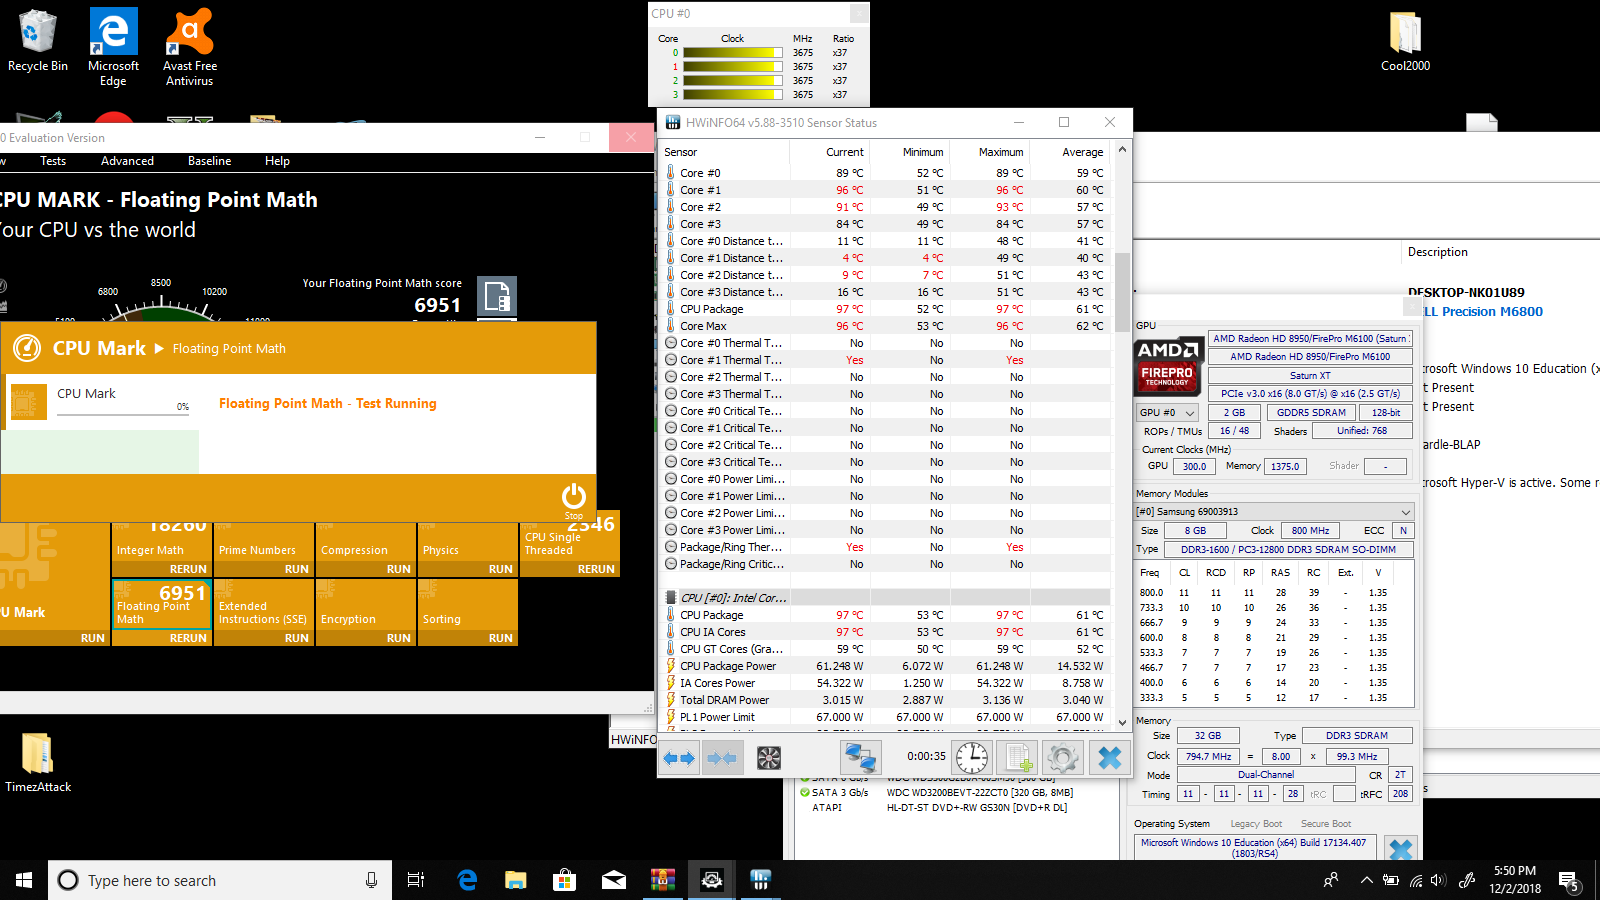
Task: Reset elapsed time with the clock icon
Action: [x=971, y=758]
